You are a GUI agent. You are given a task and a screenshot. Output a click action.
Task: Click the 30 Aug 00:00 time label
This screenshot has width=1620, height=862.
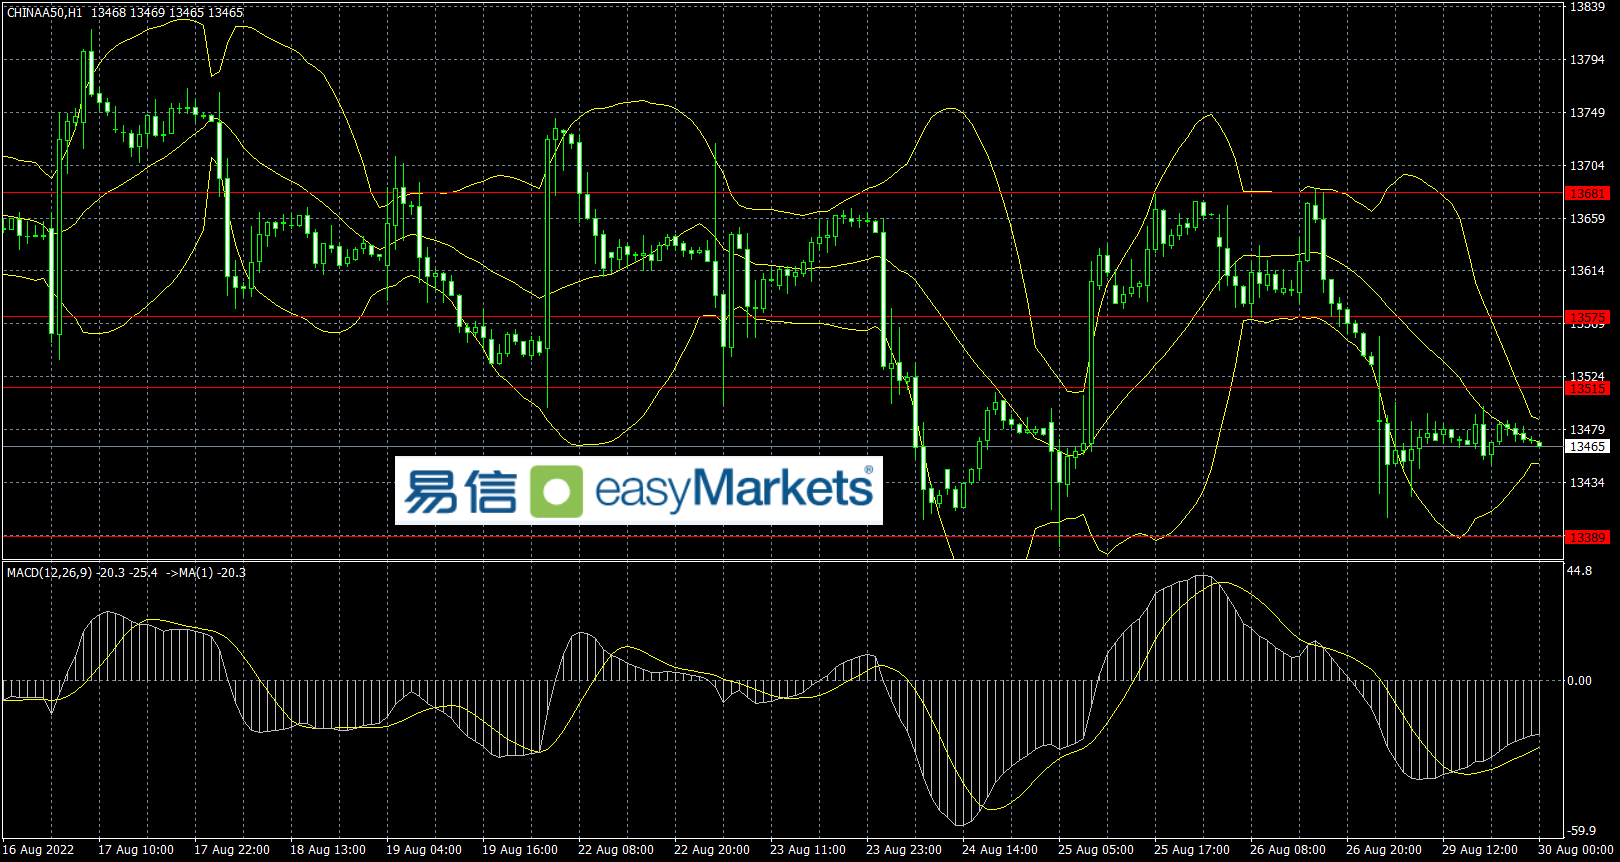1576,850
